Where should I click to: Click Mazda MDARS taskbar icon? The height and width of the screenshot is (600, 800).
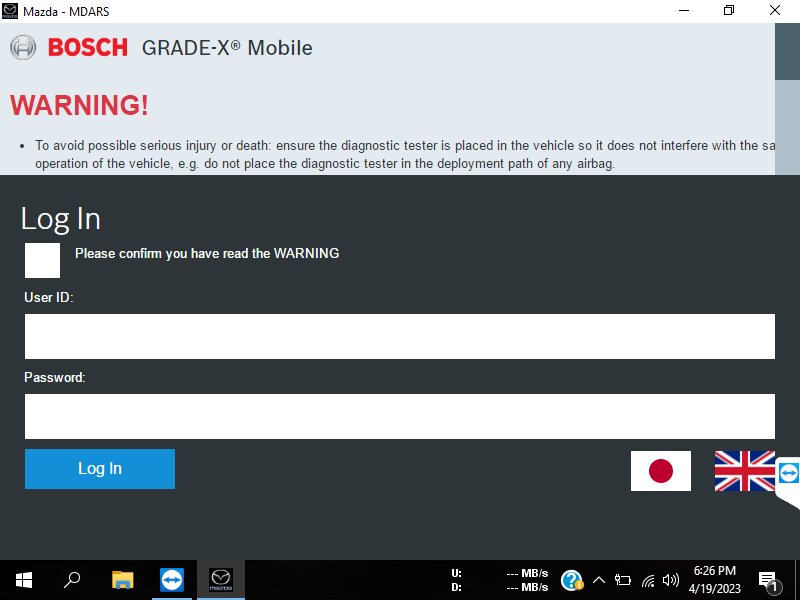pyautogui.click(x=220, y=580)
